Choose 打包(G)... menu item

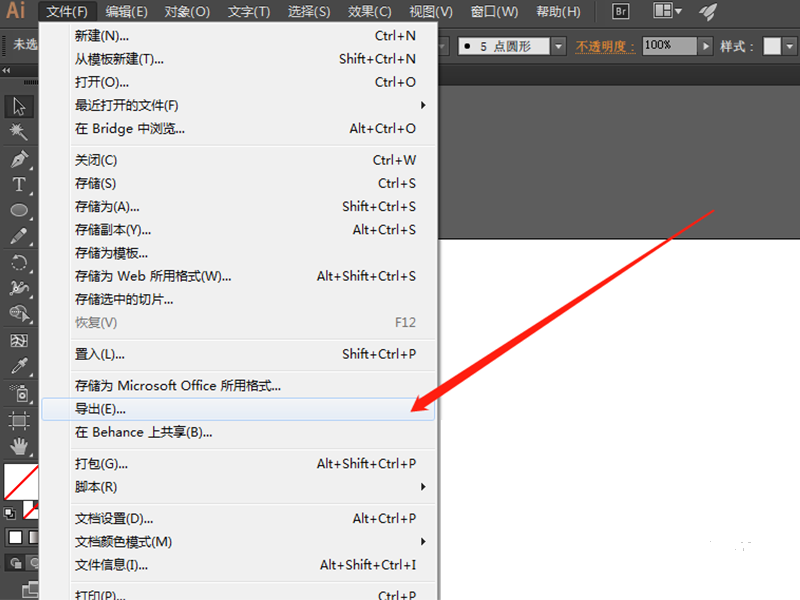pyautogui.click(x=238, y=464)
